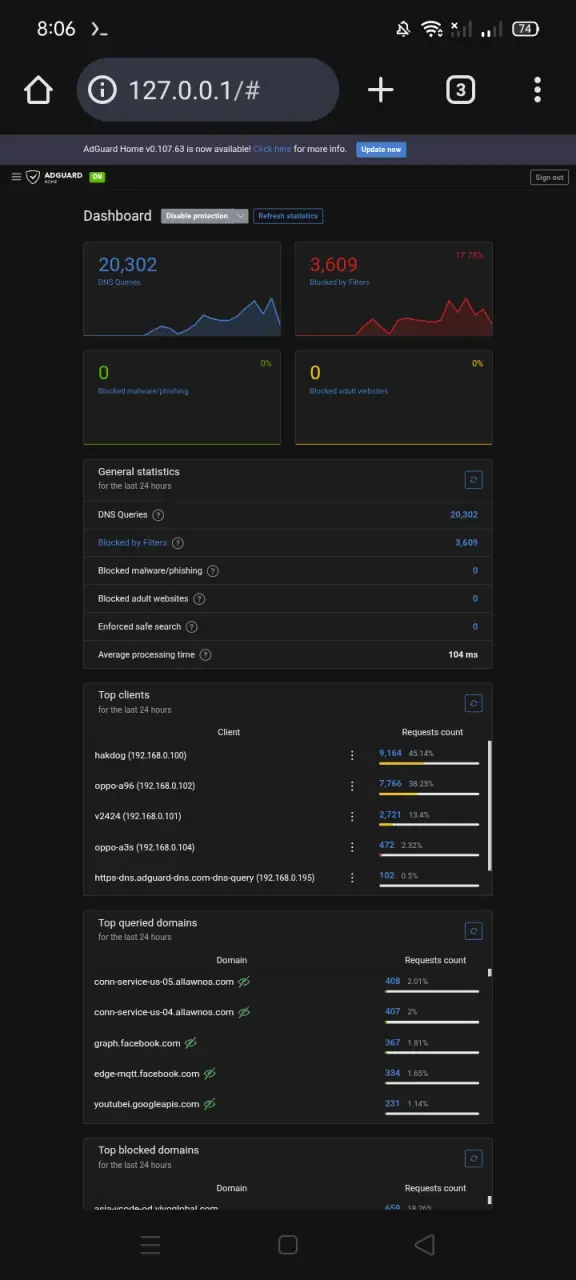The width and height of the screenshot is (576, 1280).
Task: Click oppo-a3s's 472 requests count
Action: click(x=387, y=846)
